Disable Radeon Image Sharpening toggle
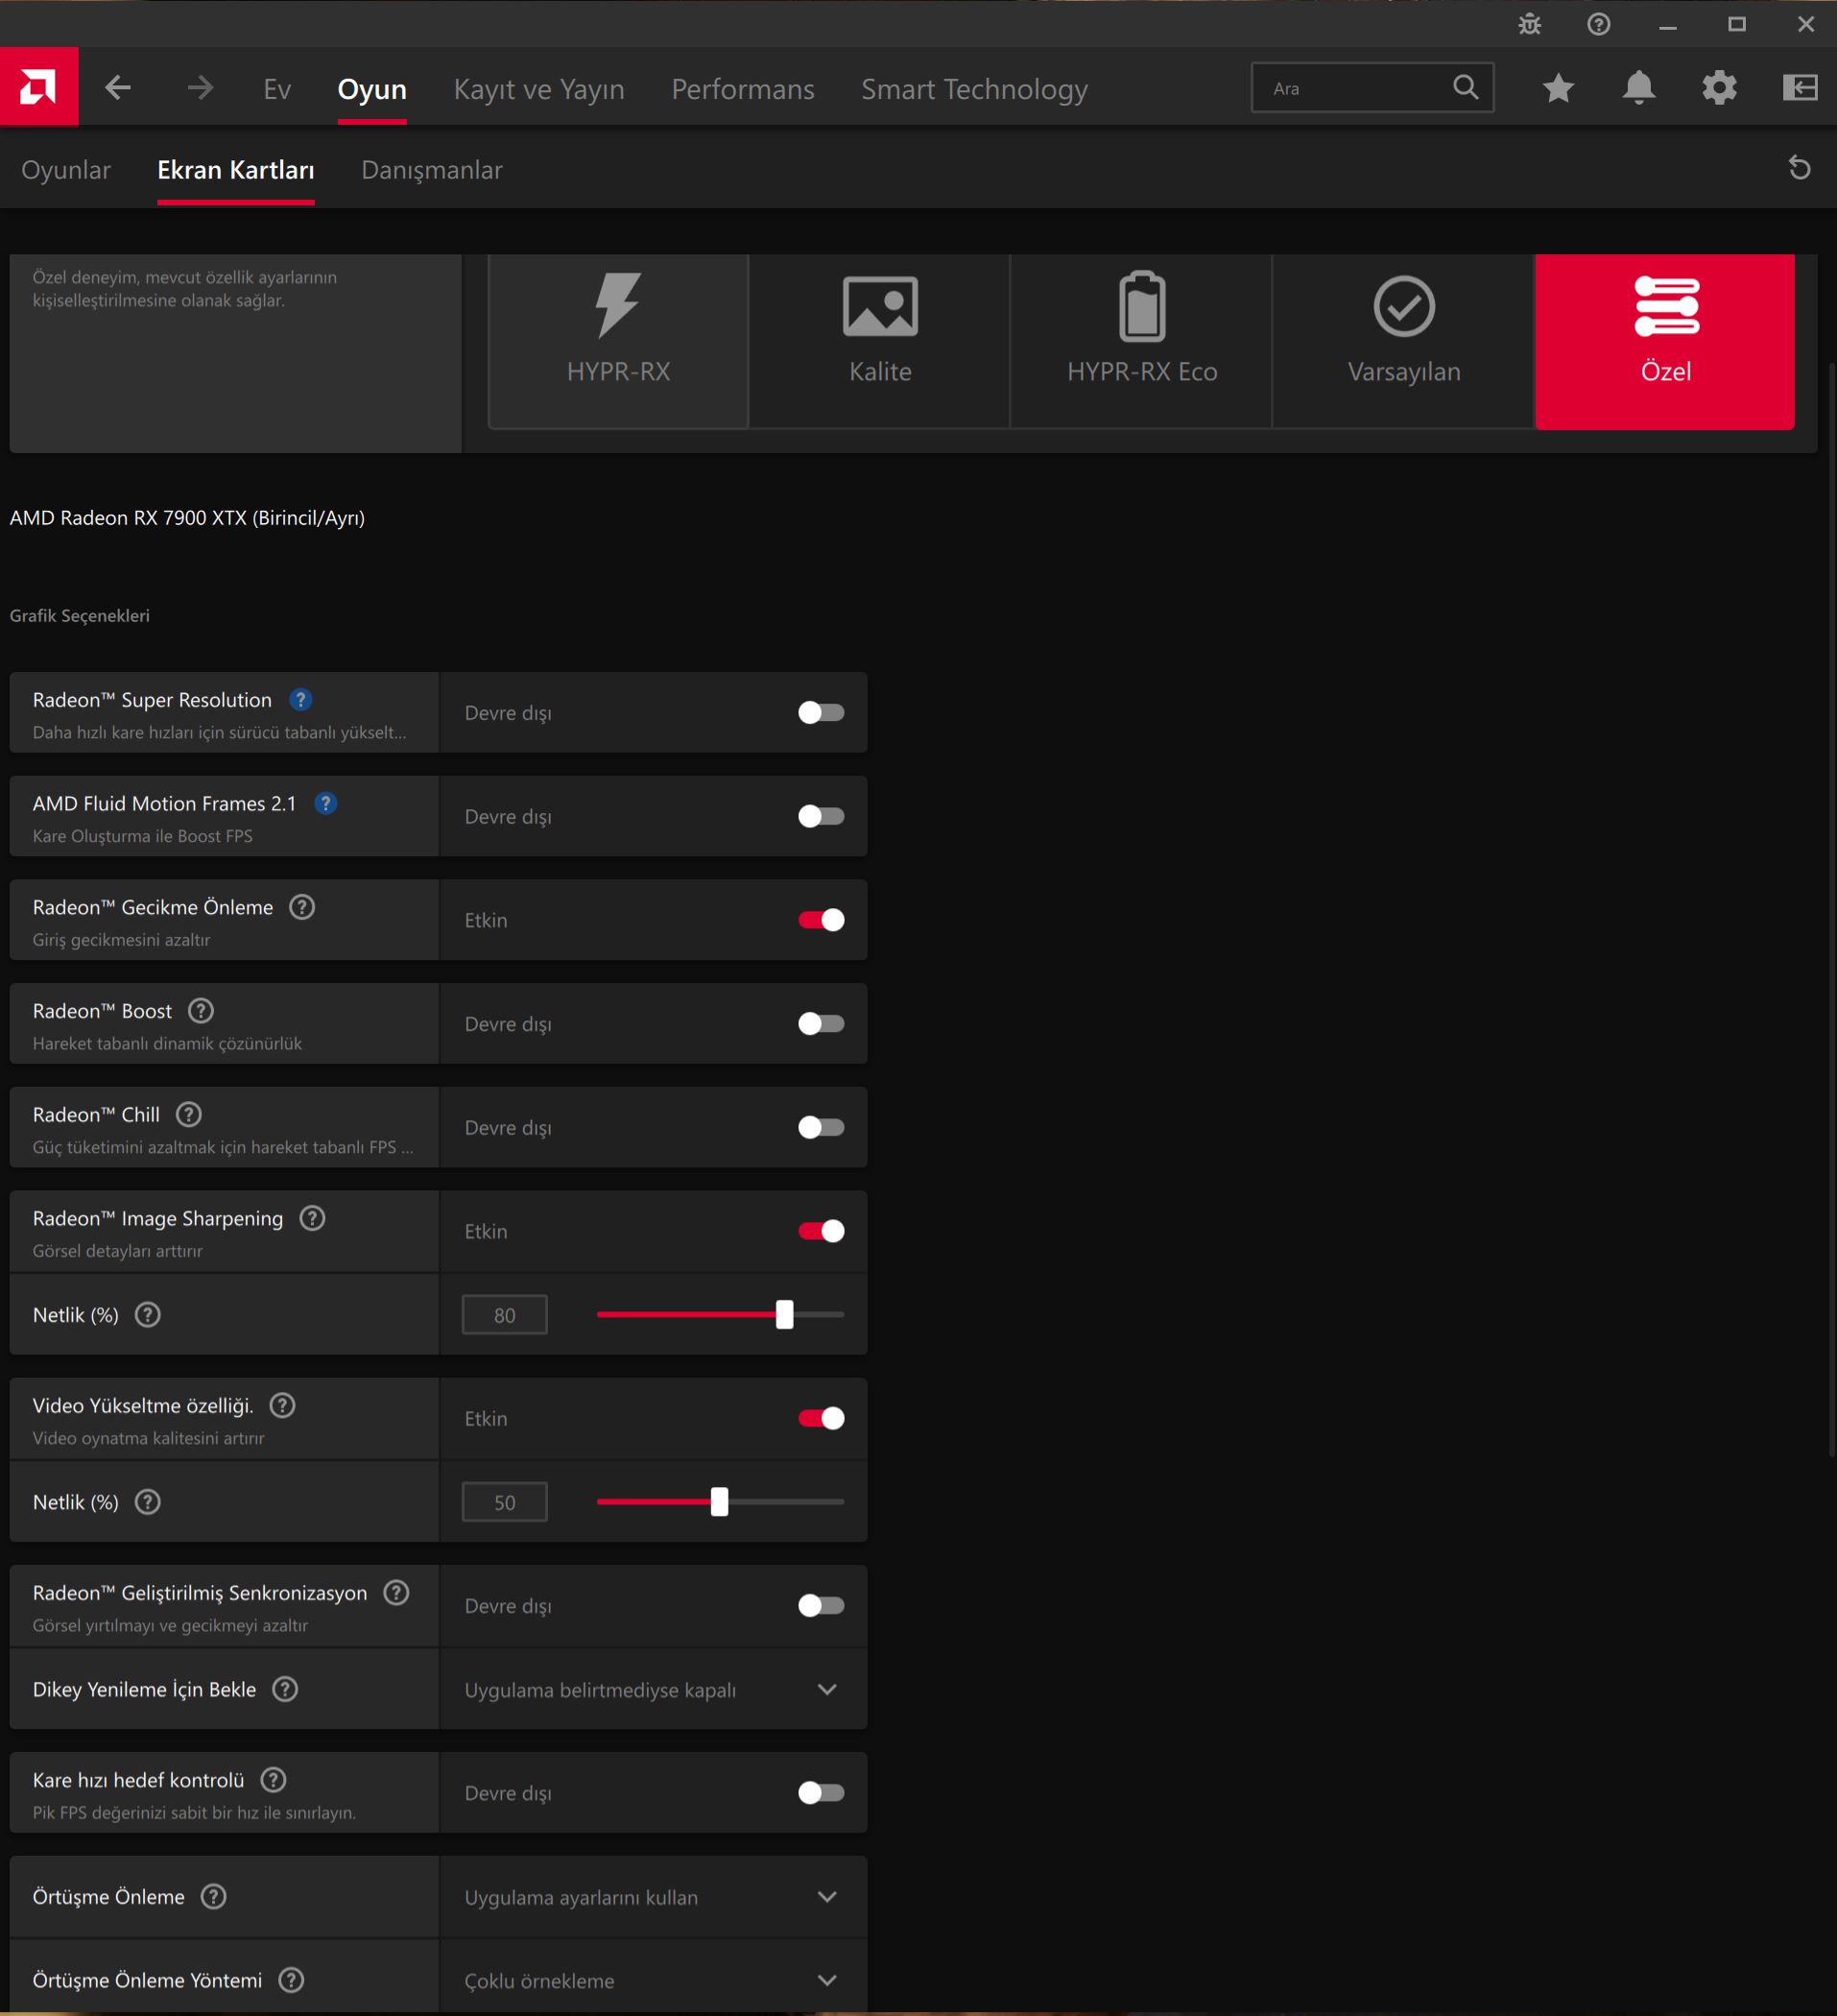The image size is (1837, 2016). (x=821, y=1231)
